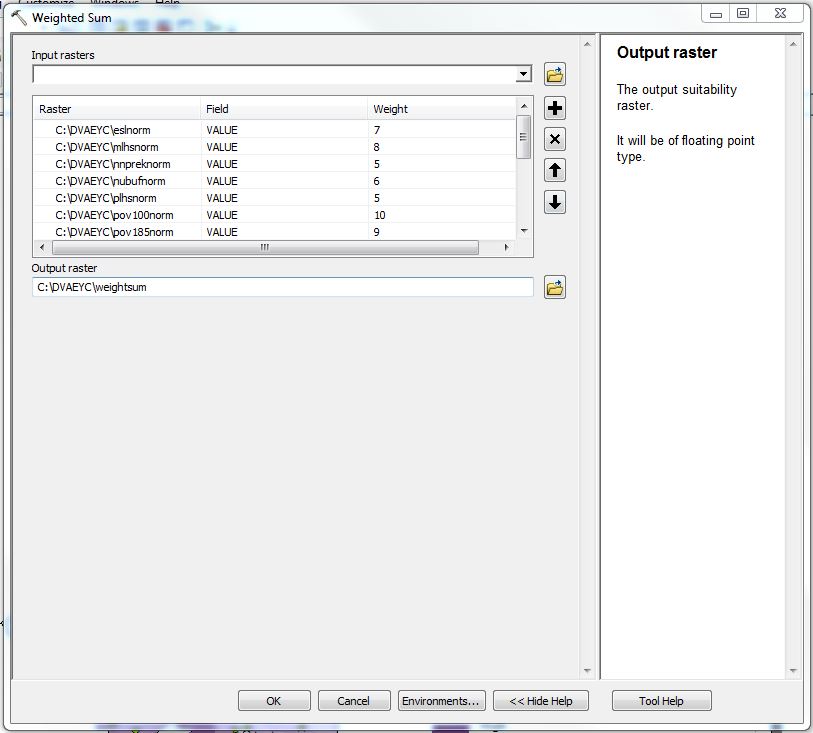Click the Hide Help button
The image size is (813, 733).
pyautogui.click(x=541, y=701)
